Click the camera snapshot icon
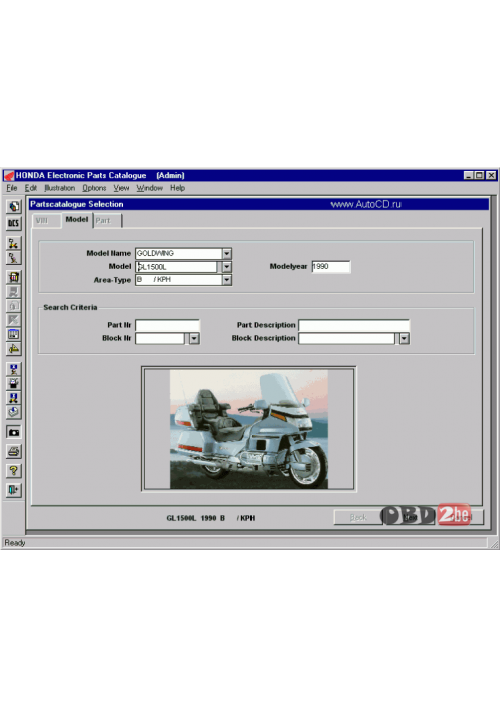Viewport: 500px width, 717px height. (13, 432)
